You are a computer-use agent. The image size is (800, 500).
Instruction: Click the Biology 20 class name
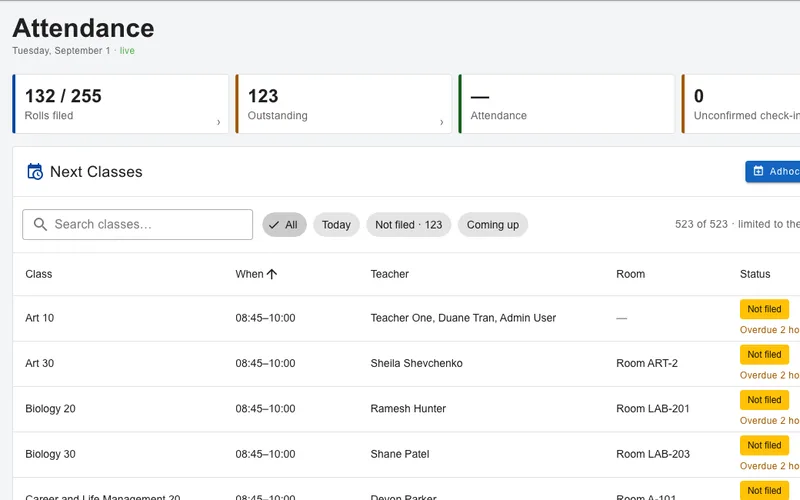(x=51, y=409)
